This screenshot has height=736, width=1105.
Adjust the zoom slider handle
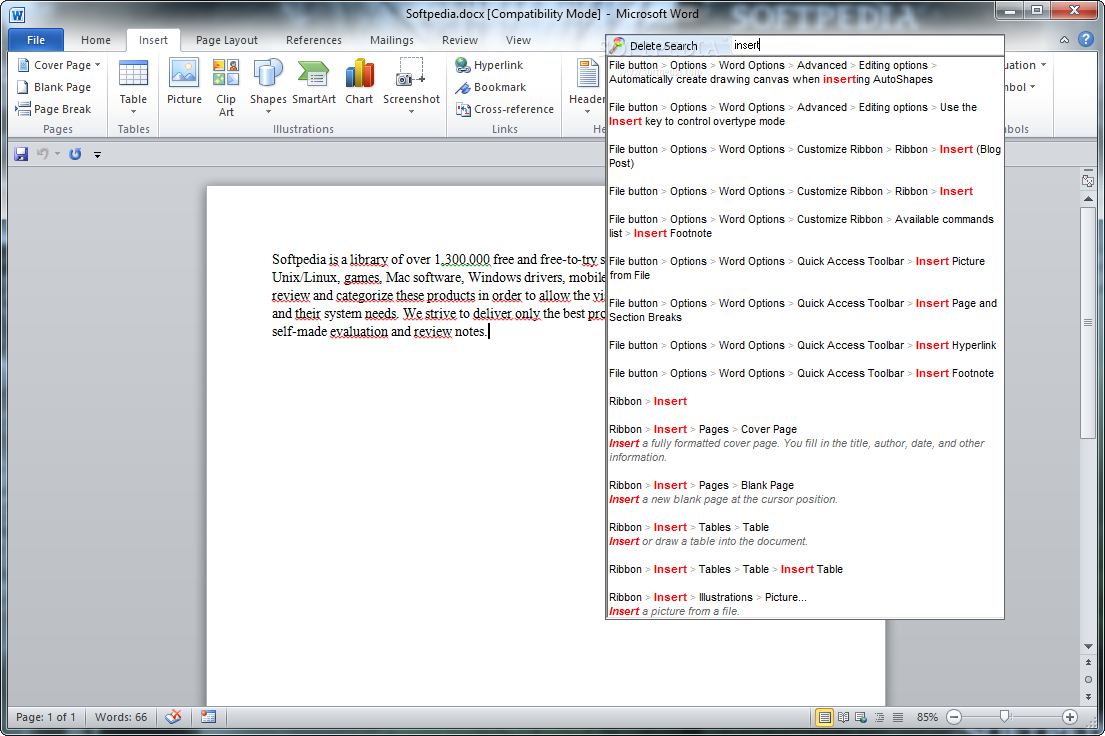point(1005,717)
